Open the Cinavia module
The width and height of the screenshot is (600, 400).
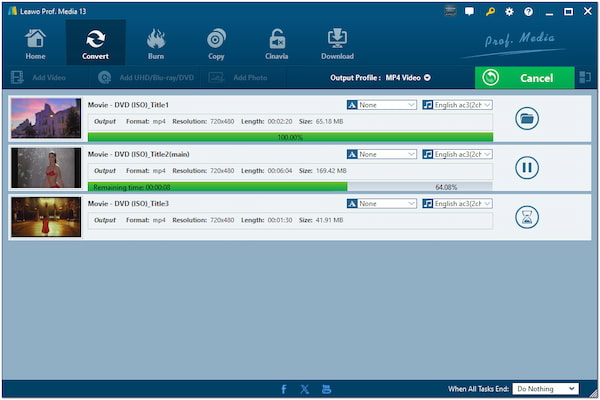pyautogui.click(x=277, y=43)
